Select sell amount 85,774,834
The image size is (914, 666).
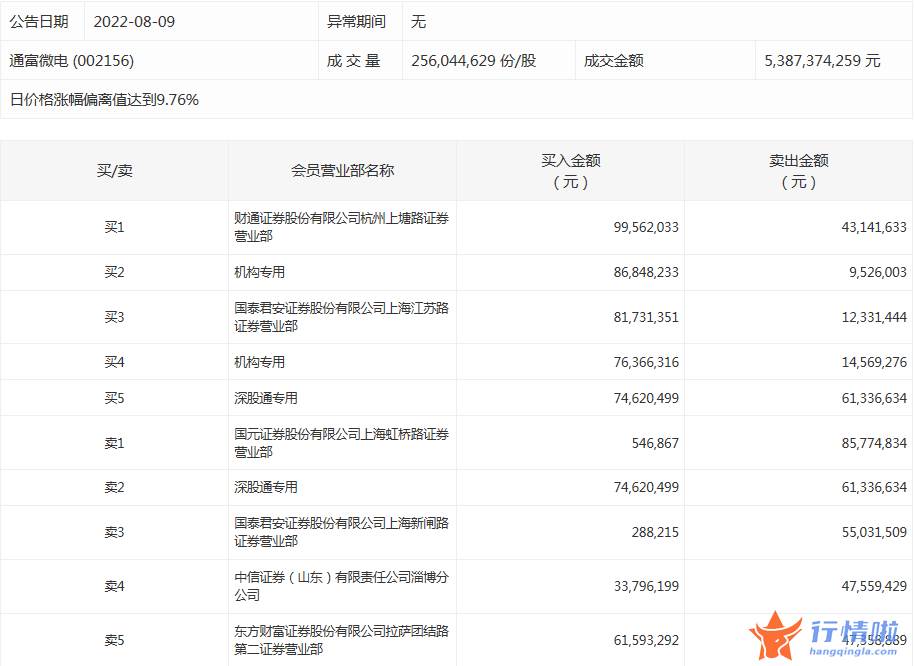[874, 443]
